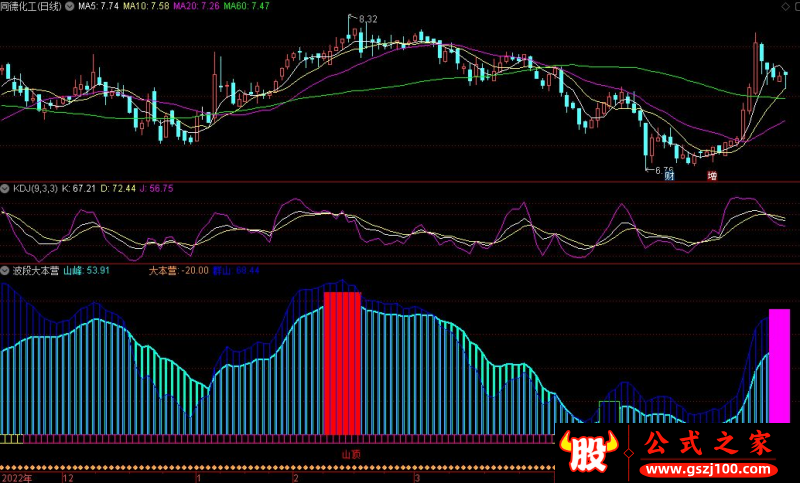Click the red 山顶 bar block

coord(342,362)
